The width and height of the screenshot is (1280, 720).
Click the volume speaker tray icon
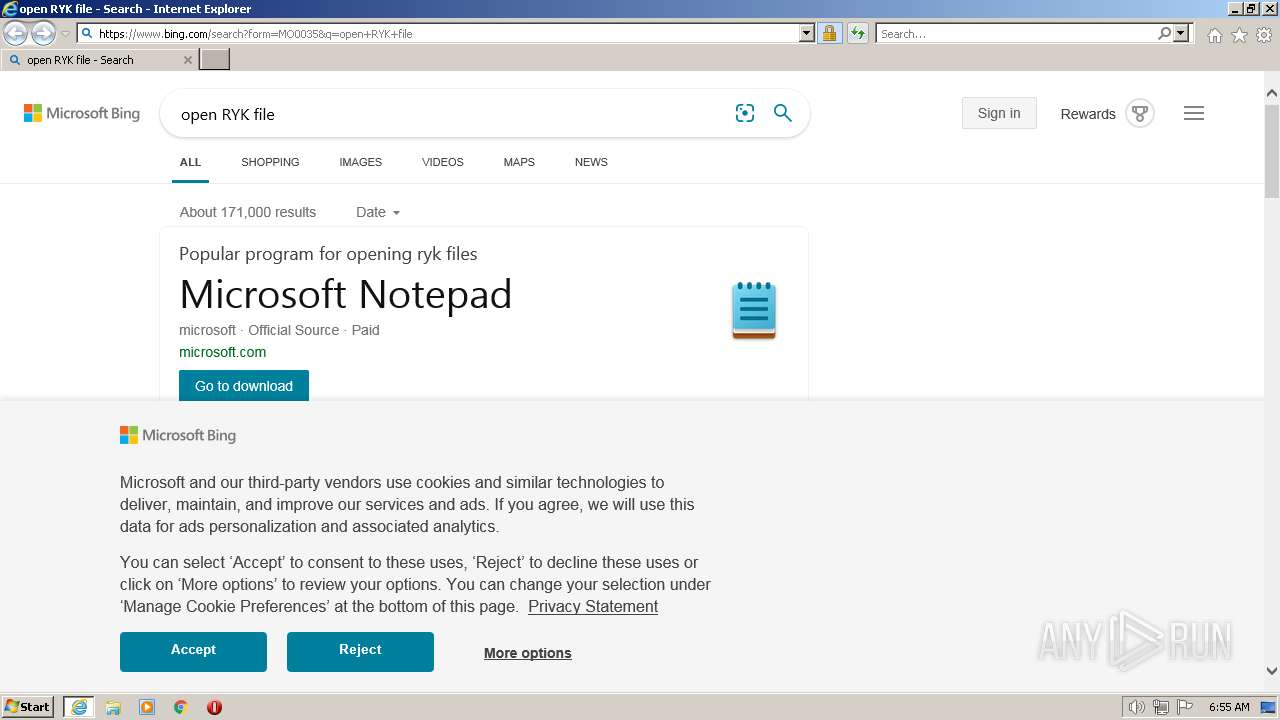pos(1137,707)
